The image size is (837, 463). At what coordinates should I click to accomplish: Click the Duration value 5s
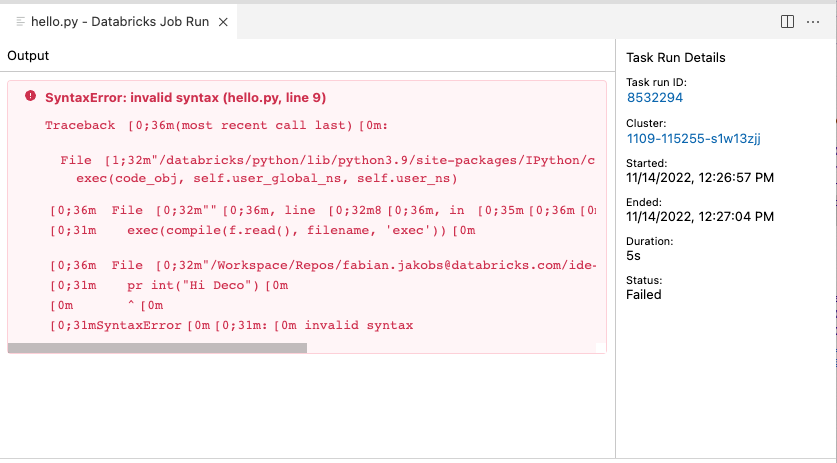coord(633,256)
